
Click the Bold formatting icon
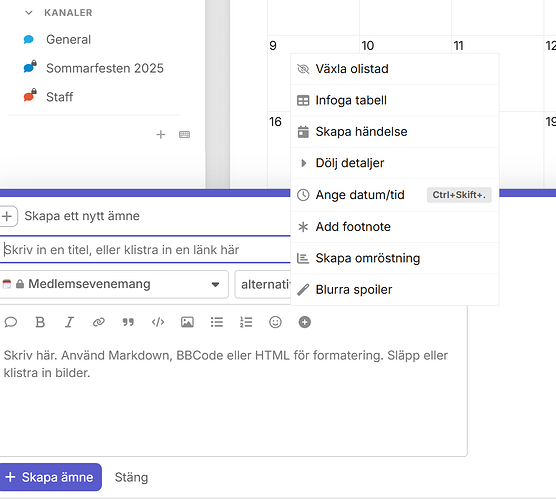[x=40, y=322]
